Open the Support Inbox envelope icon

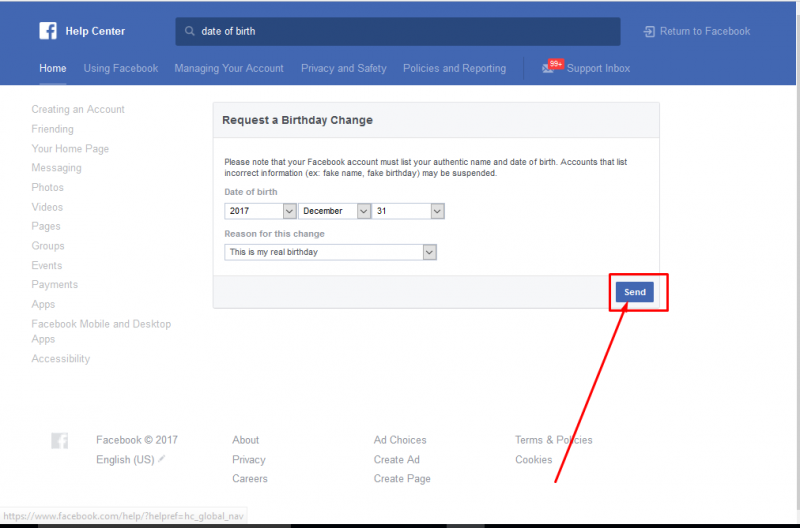(548, 69)
